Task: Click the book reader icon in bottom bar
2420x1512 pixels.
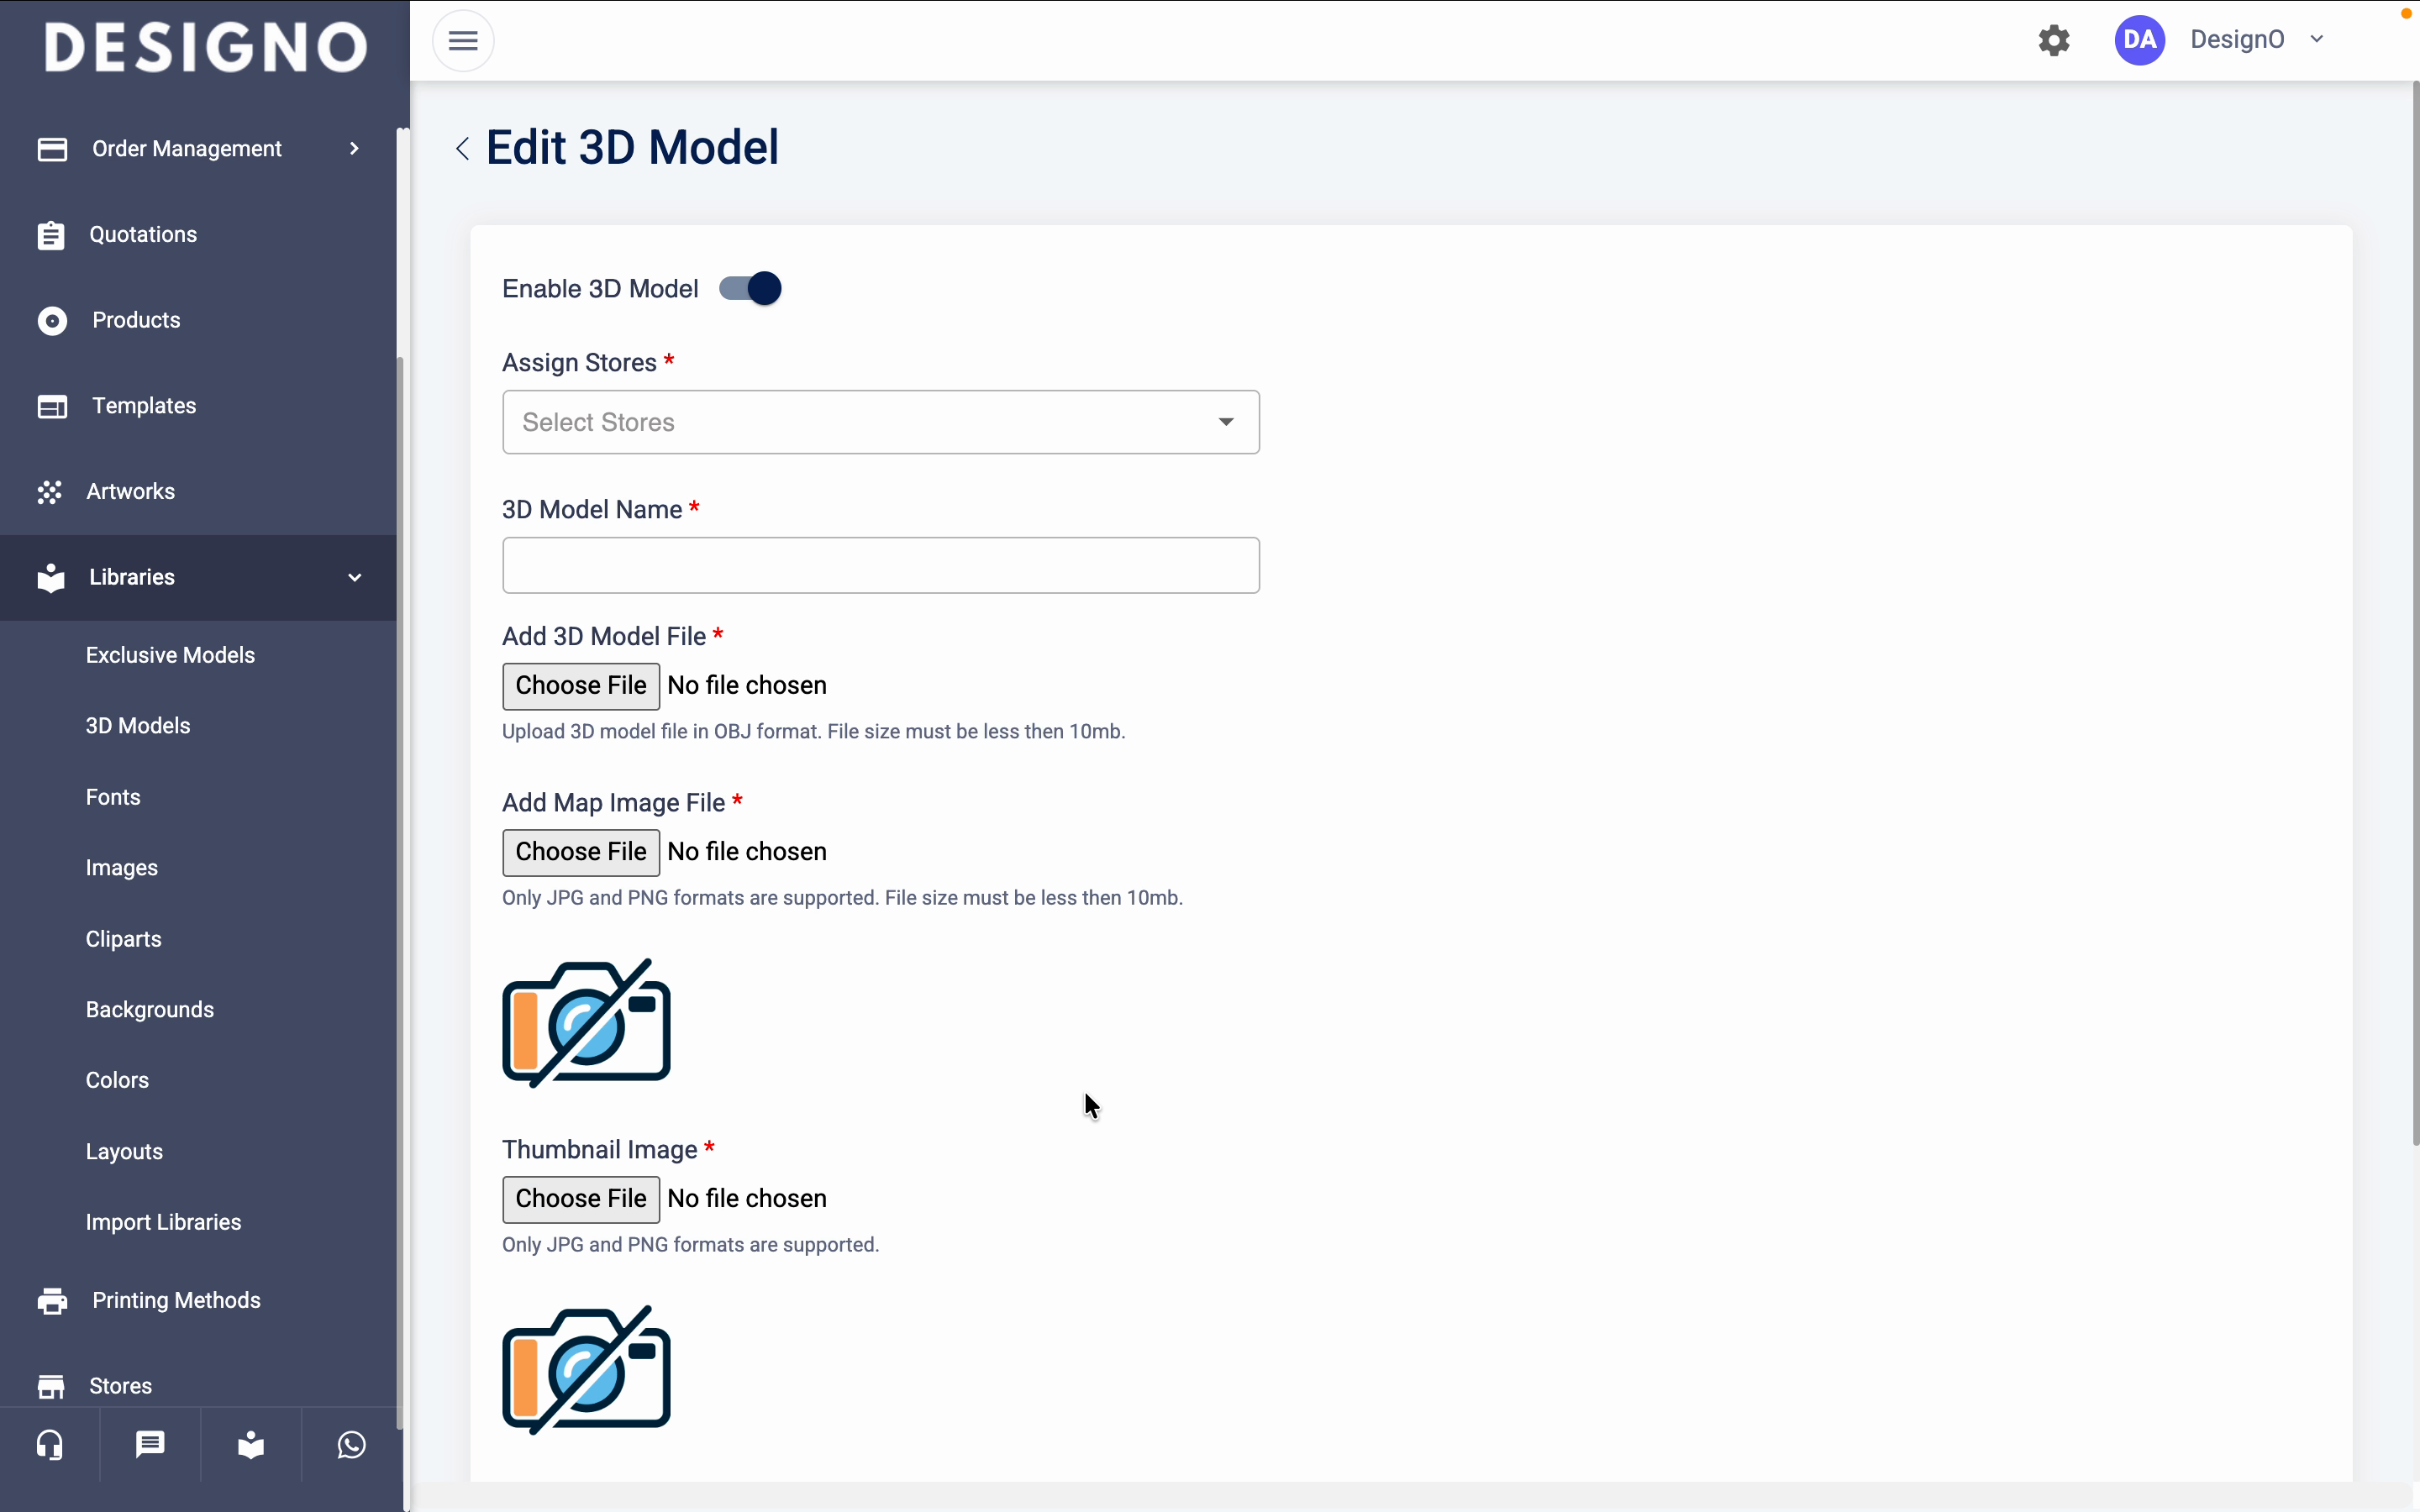Action: [251, 1445]
